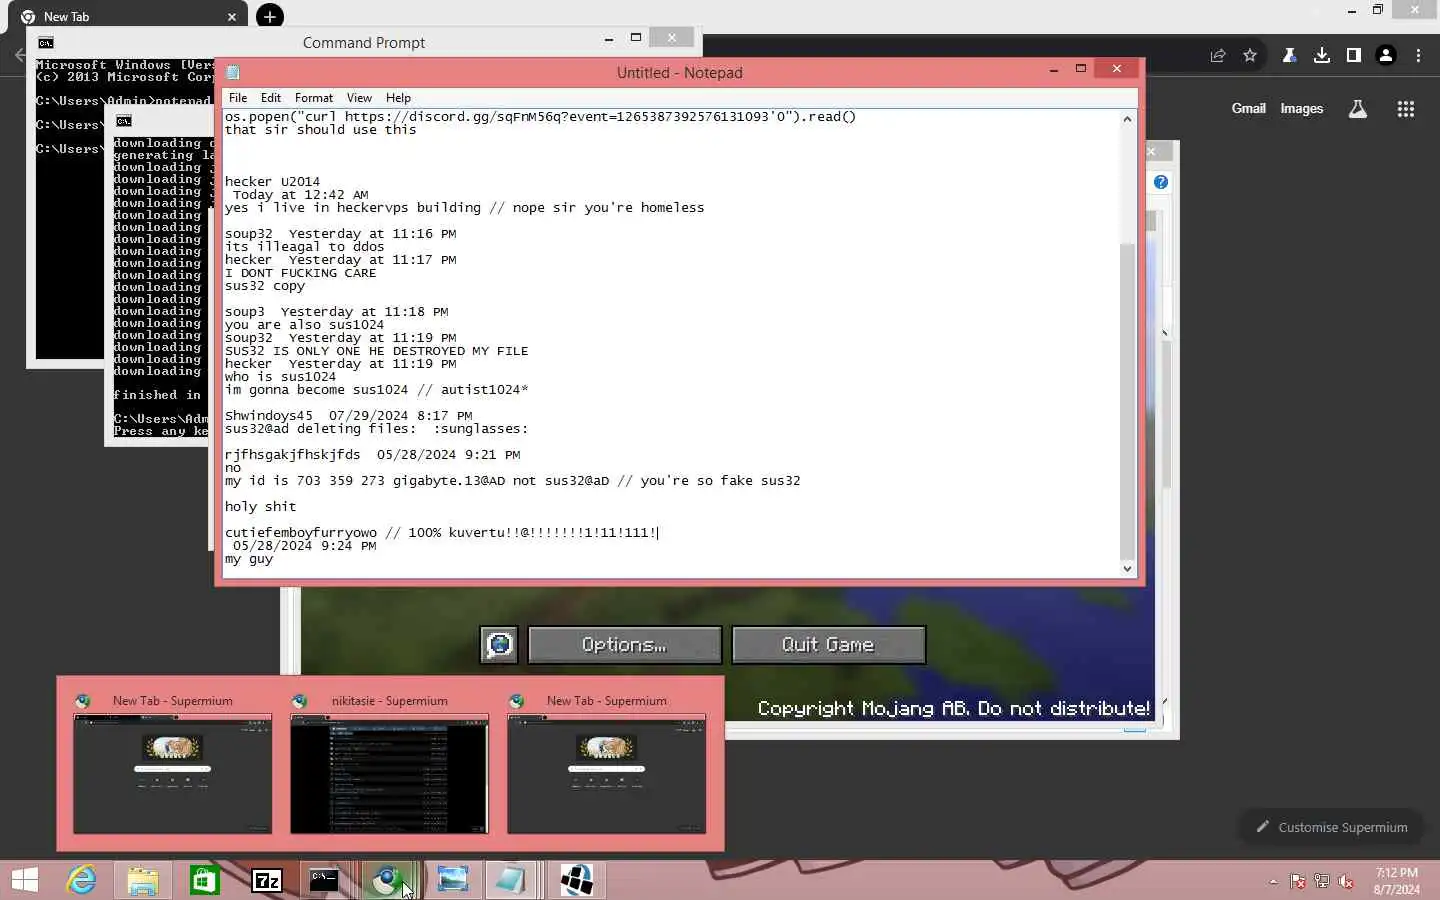The image size is (1440, 900).
Task: Launch Internet Explorer from the taskbar
Action: (81, 880)
